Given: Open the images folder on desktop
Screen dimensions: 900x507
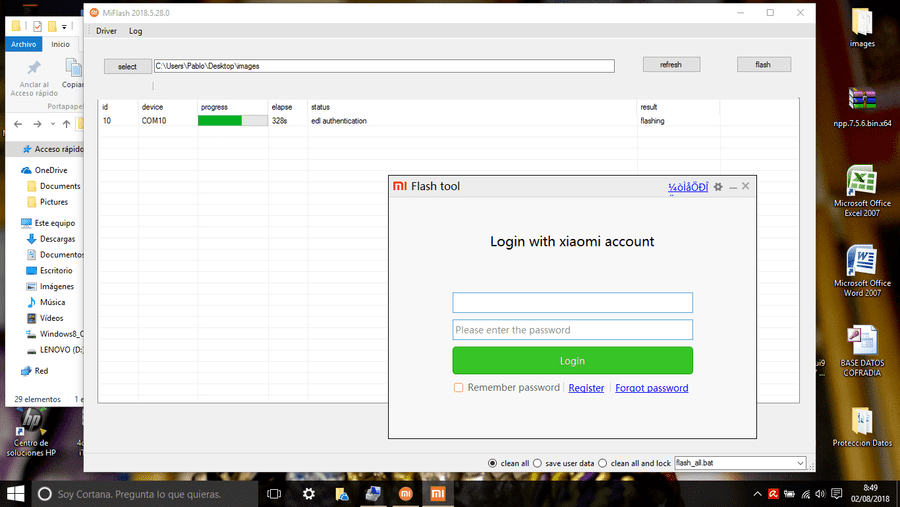Looking at the screenshot, I should click(862, 28).
